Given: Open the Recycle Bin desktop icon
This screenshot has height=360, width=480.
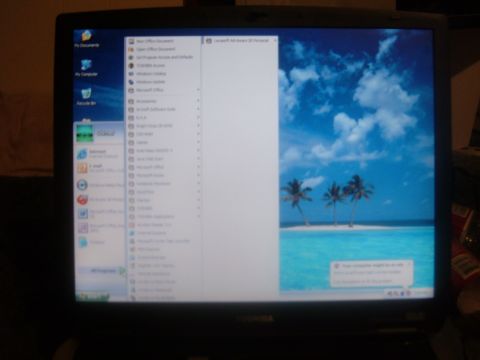Looking at the screenshot, I should (x=86, y=97).
